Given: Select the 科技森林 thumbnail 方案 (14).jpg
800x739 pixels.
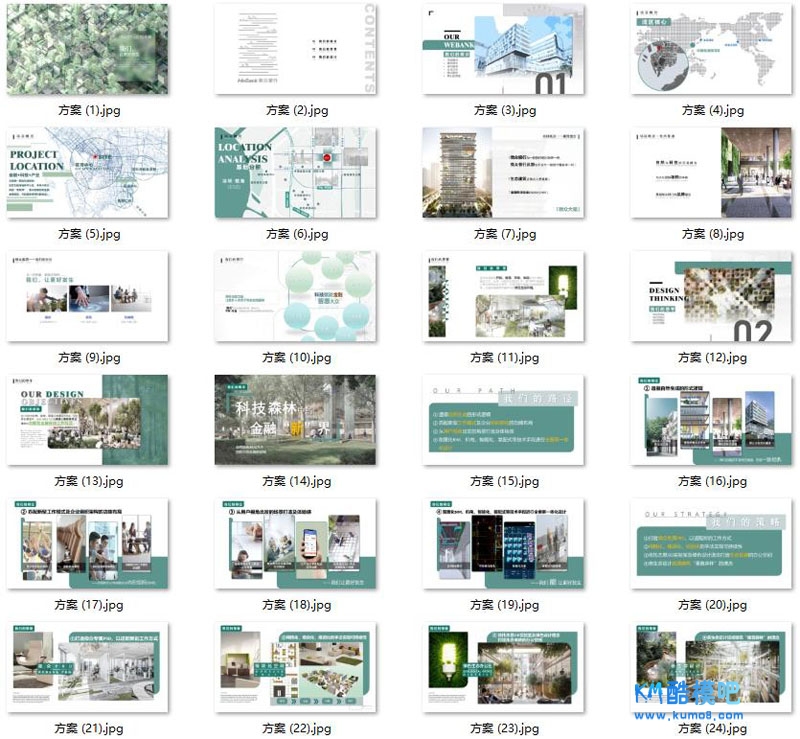Looking at the screenshot, I should pyautogui.click(x=296, y=420).
